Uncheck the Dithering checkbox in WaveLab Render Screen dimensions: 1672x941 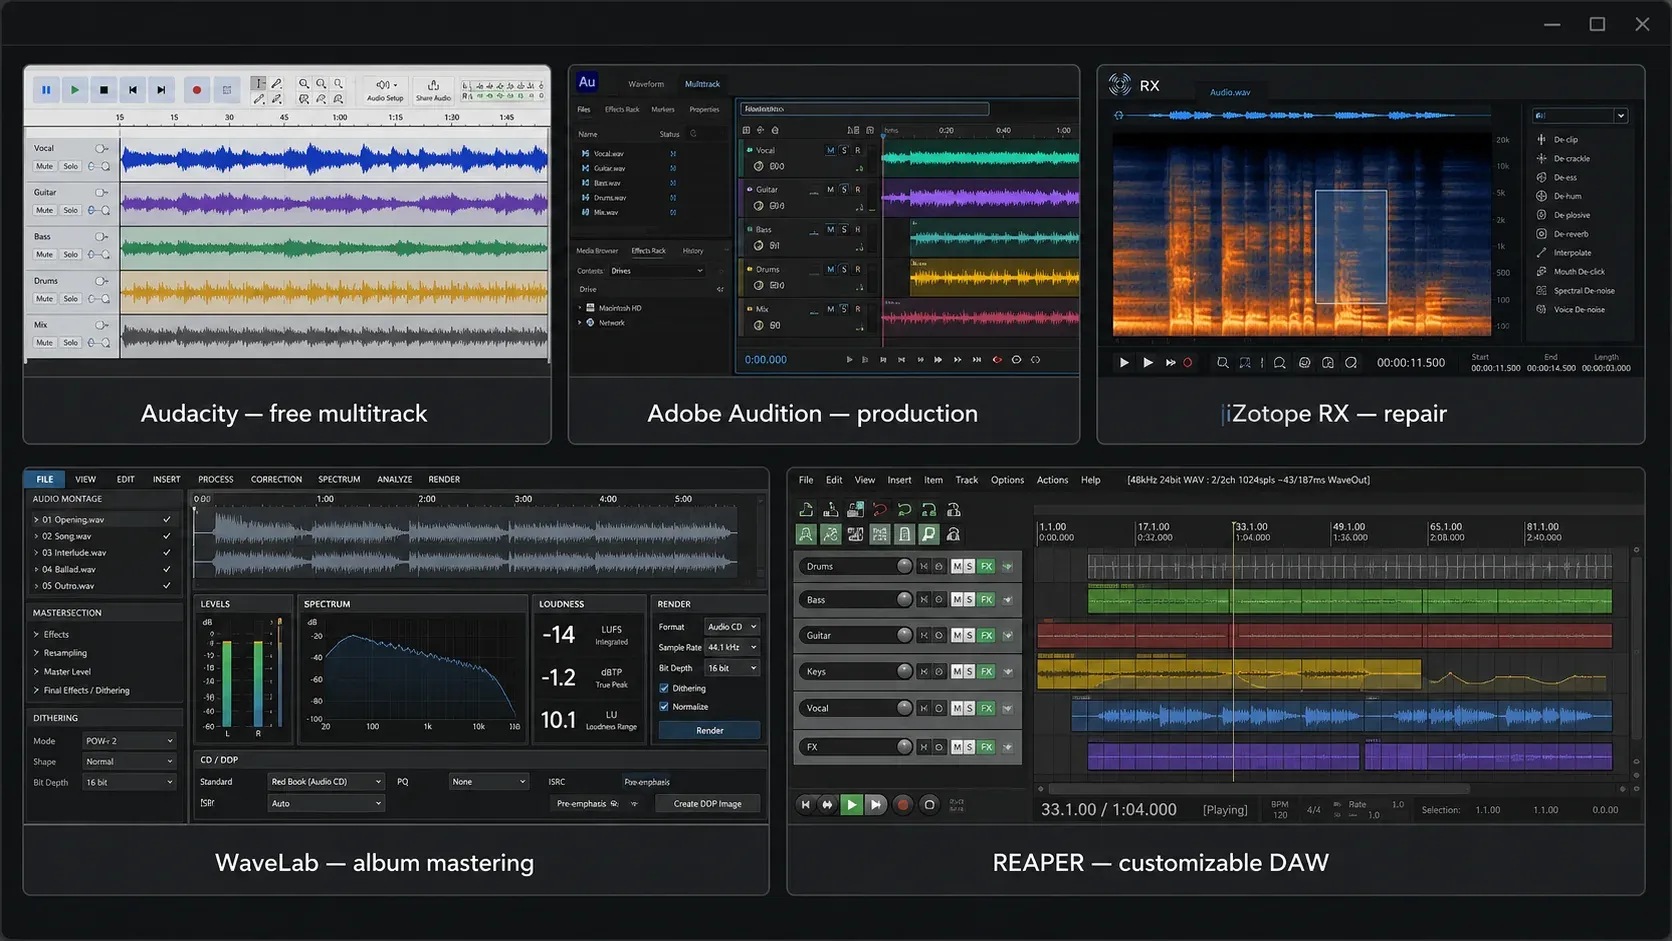pyautogui.click(x=664, y=688)
